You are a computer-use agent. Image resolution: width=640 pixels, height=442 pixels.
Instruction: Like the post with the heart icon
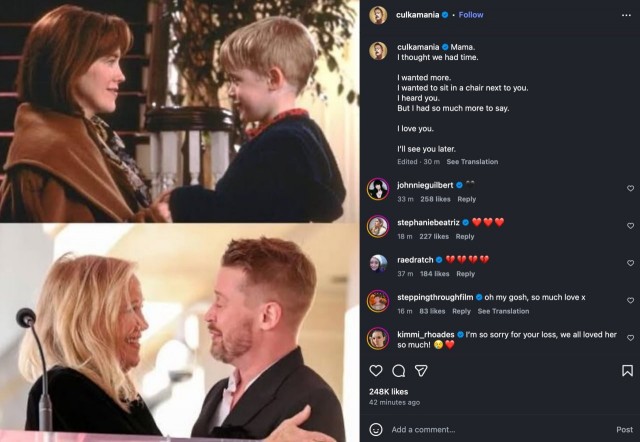[376, 370]
